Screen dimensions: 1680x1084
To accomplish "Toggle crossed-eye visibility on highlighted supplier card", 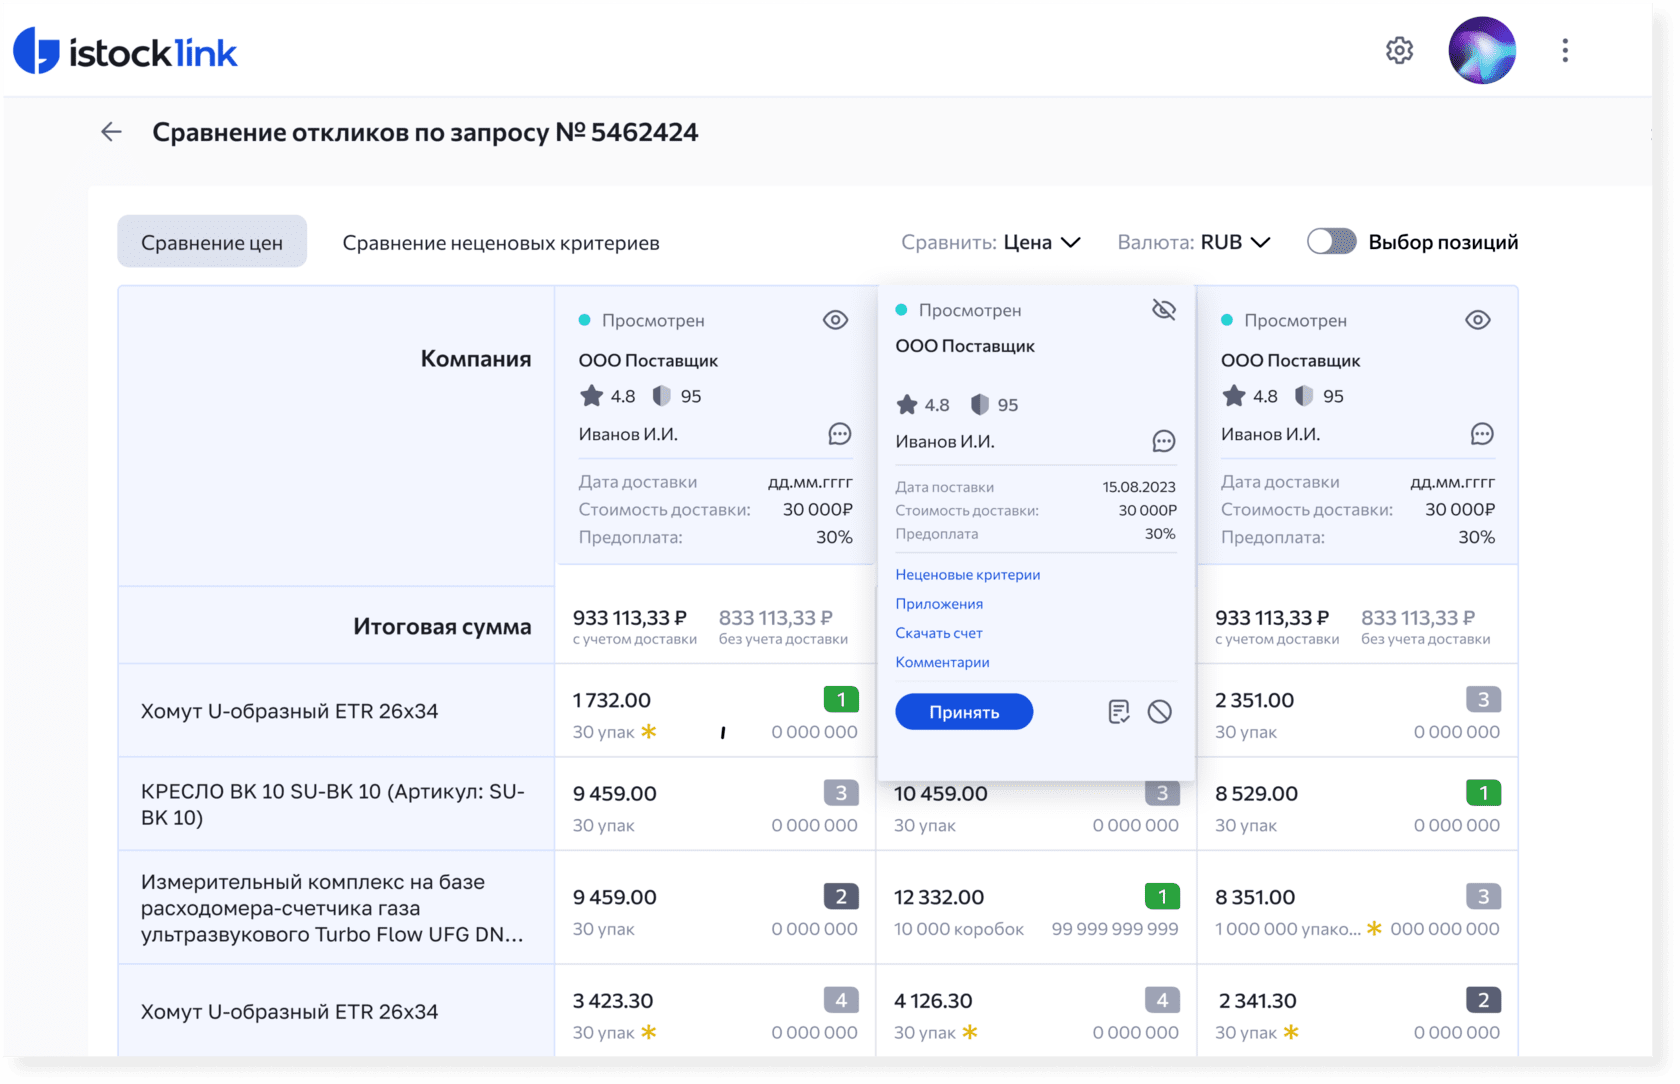I will click(1163, 310).
